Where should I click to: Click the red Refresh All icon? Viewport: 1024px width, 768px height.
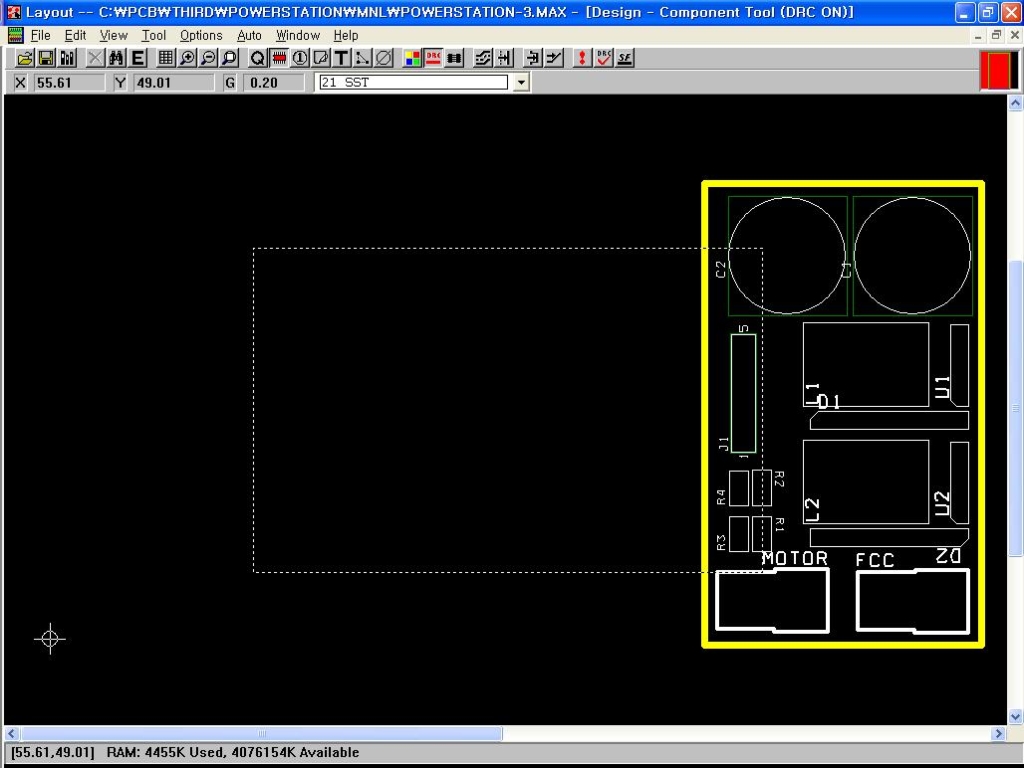point(582,58)
